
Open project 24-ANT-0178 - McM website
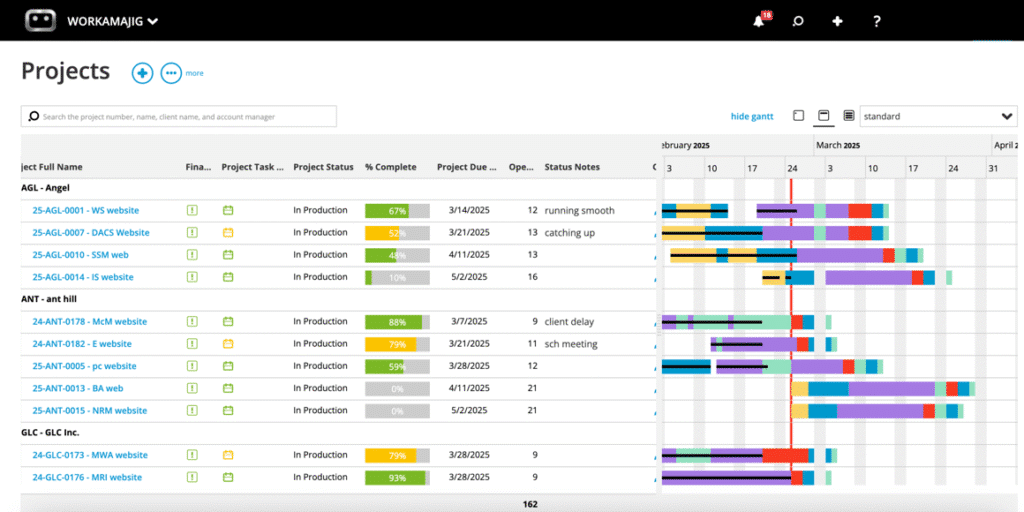[x=90, y=322]
